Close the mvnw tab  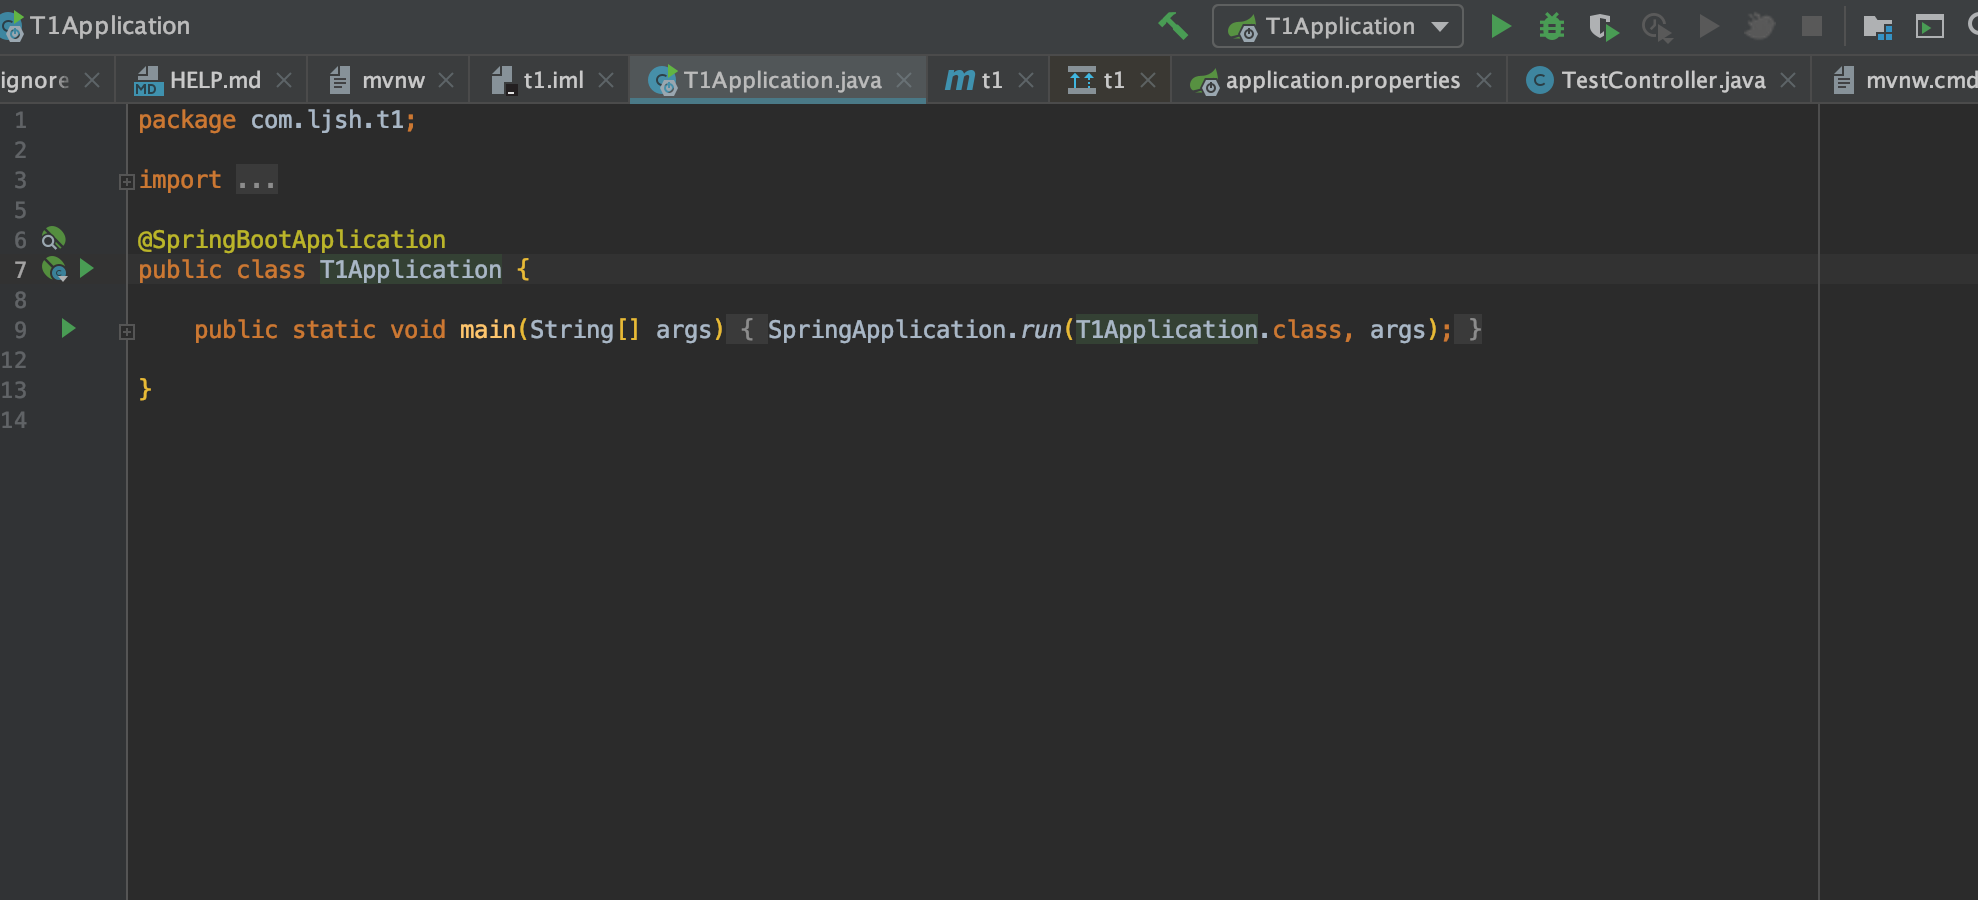tap(446, 80)
